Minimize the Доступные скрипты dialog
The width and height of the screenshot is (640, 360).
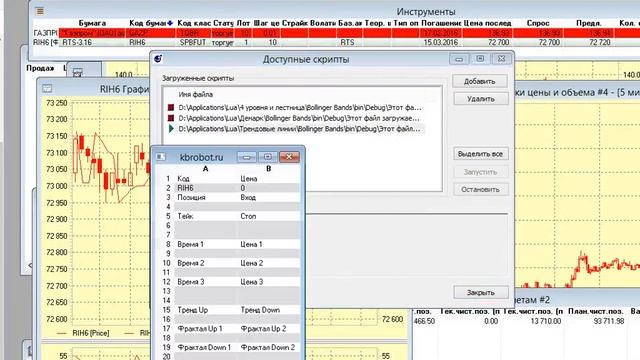click(459, 59)
